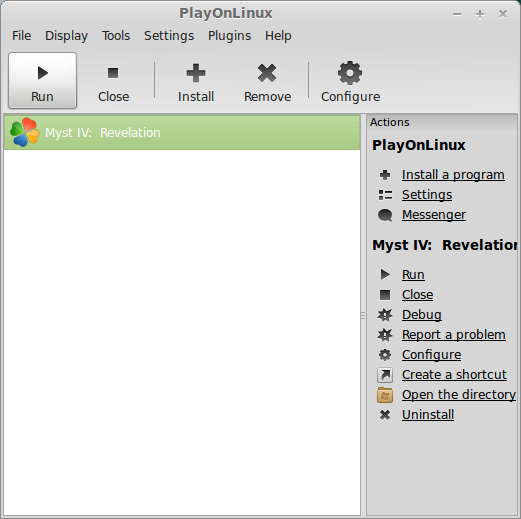
Task: Maximize the PlayOnLinux window
Action: [480, 14]
